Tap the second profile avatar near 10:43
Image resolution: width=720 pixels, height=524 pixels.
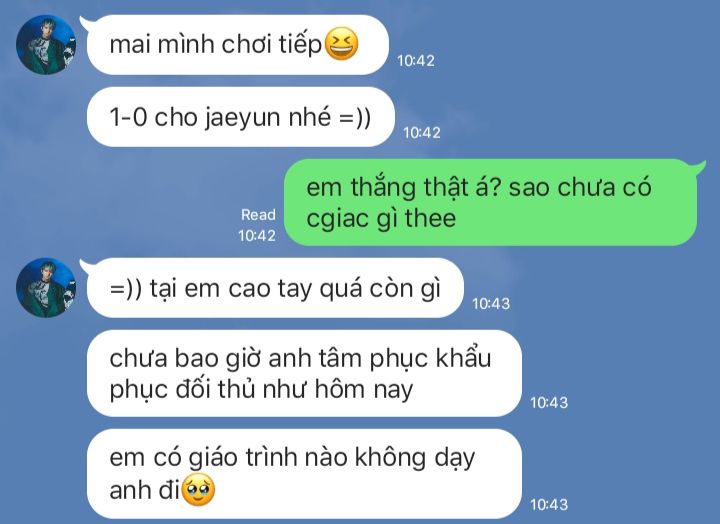(x=46, y=287)
